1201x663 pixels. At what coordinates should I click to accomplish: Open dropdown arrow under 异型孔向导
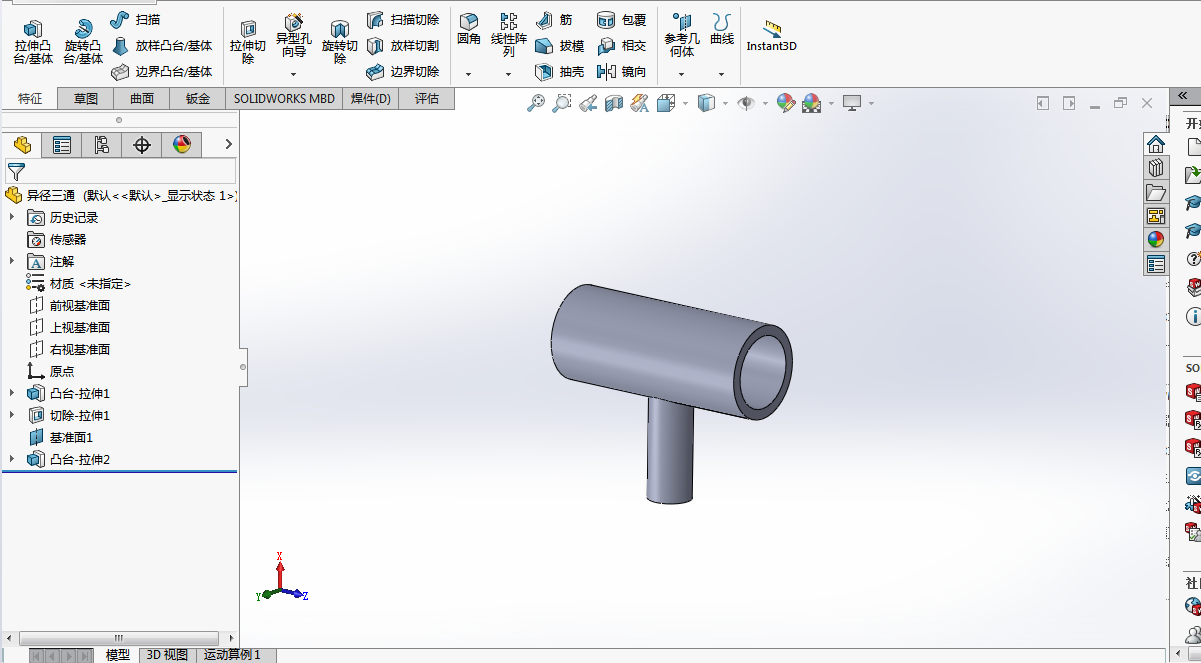[294, 74]
